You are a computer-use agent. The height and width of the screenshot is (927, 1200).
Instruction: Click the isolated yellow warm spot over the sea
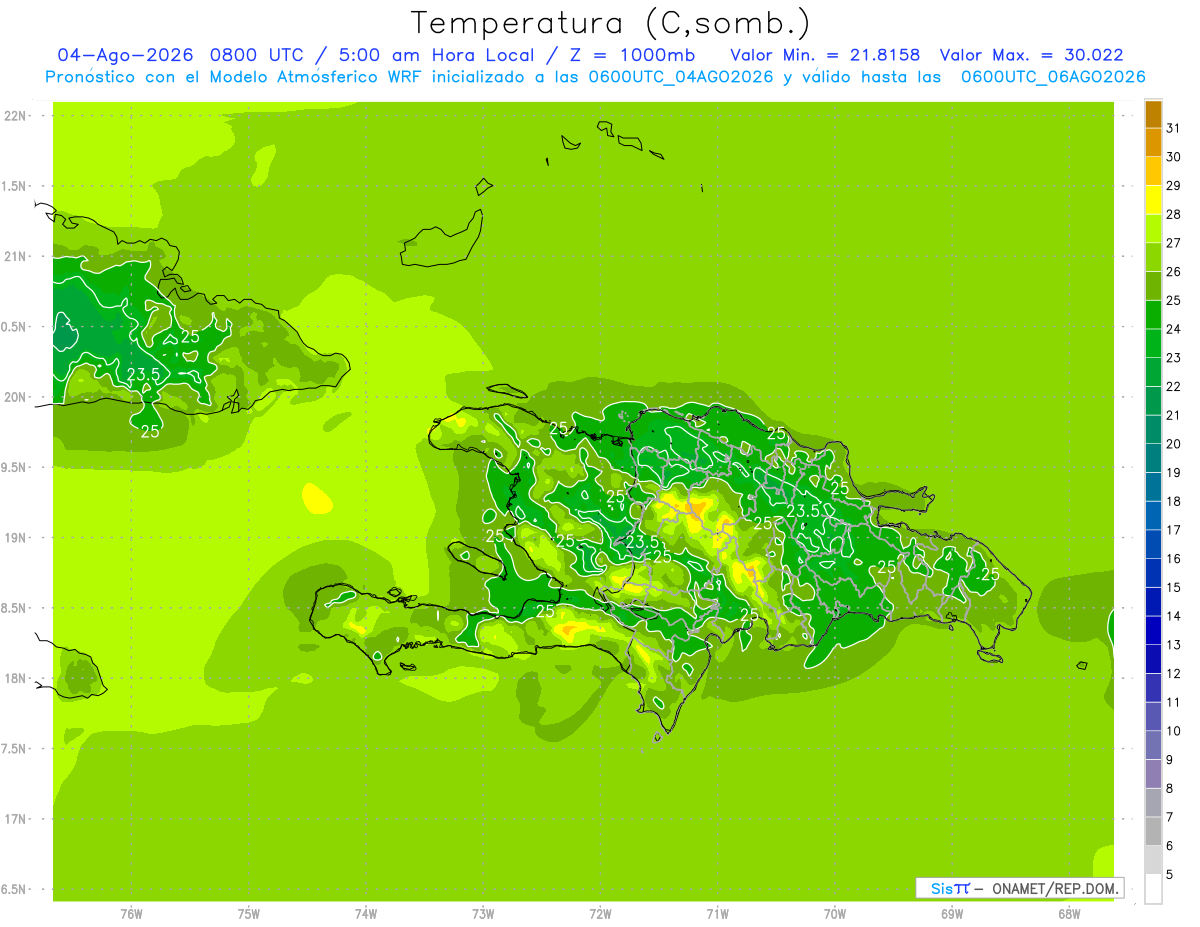(x=316, y=498)
